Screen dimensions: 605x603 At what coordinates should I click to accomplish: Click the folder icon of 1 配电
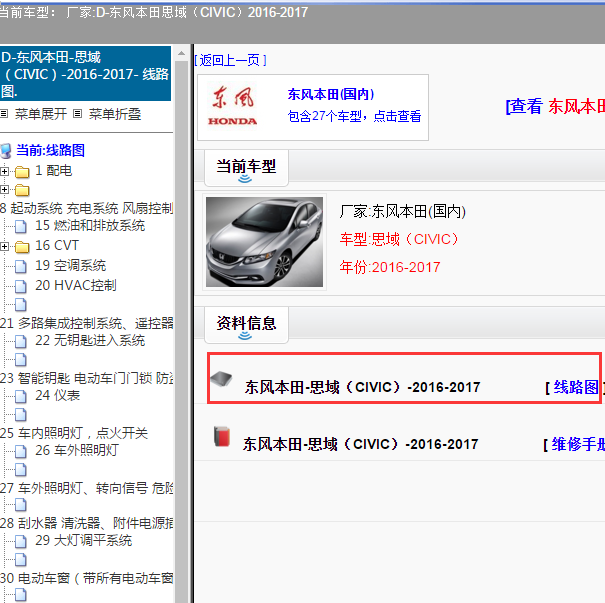tap(22, 172)
